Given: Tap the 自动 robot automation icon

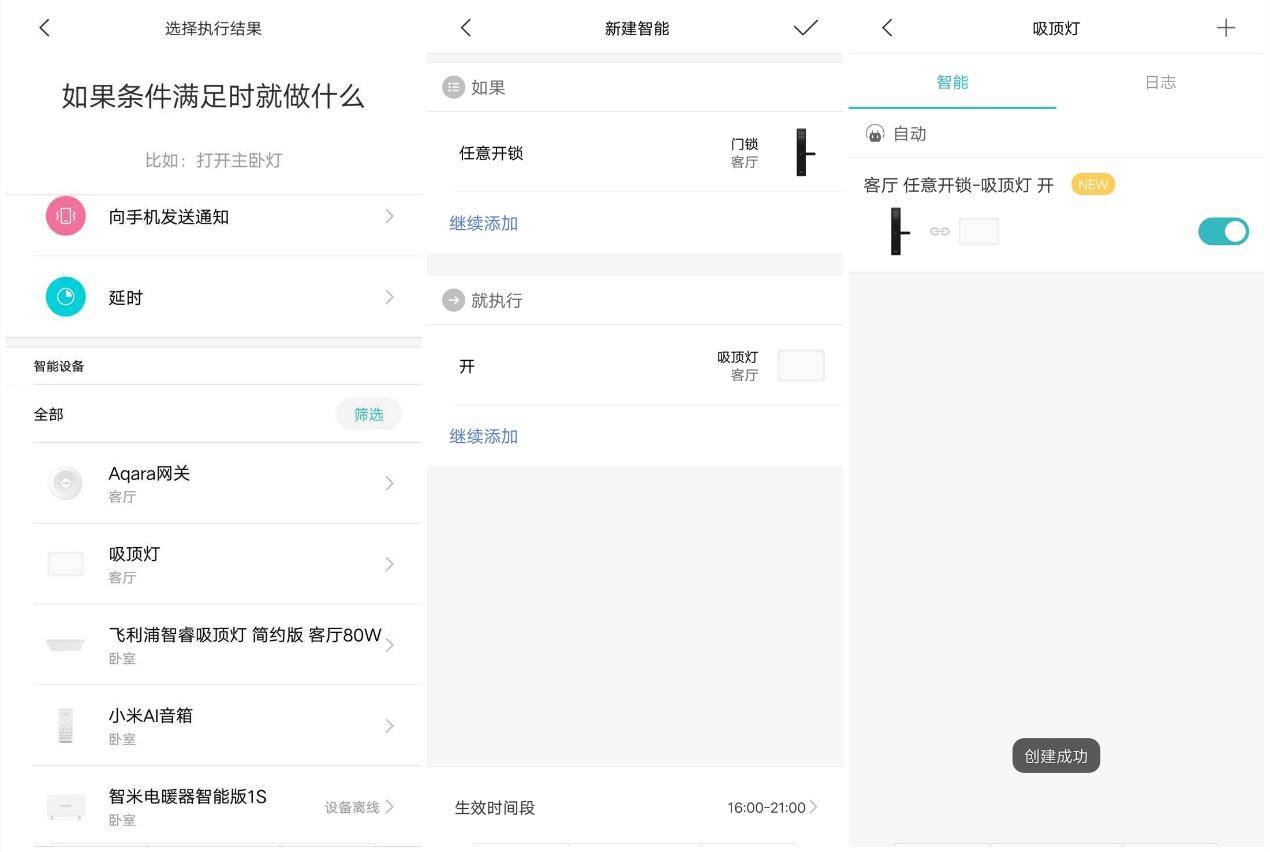Looking at the screenshot, I should click(x=875, y=132).
